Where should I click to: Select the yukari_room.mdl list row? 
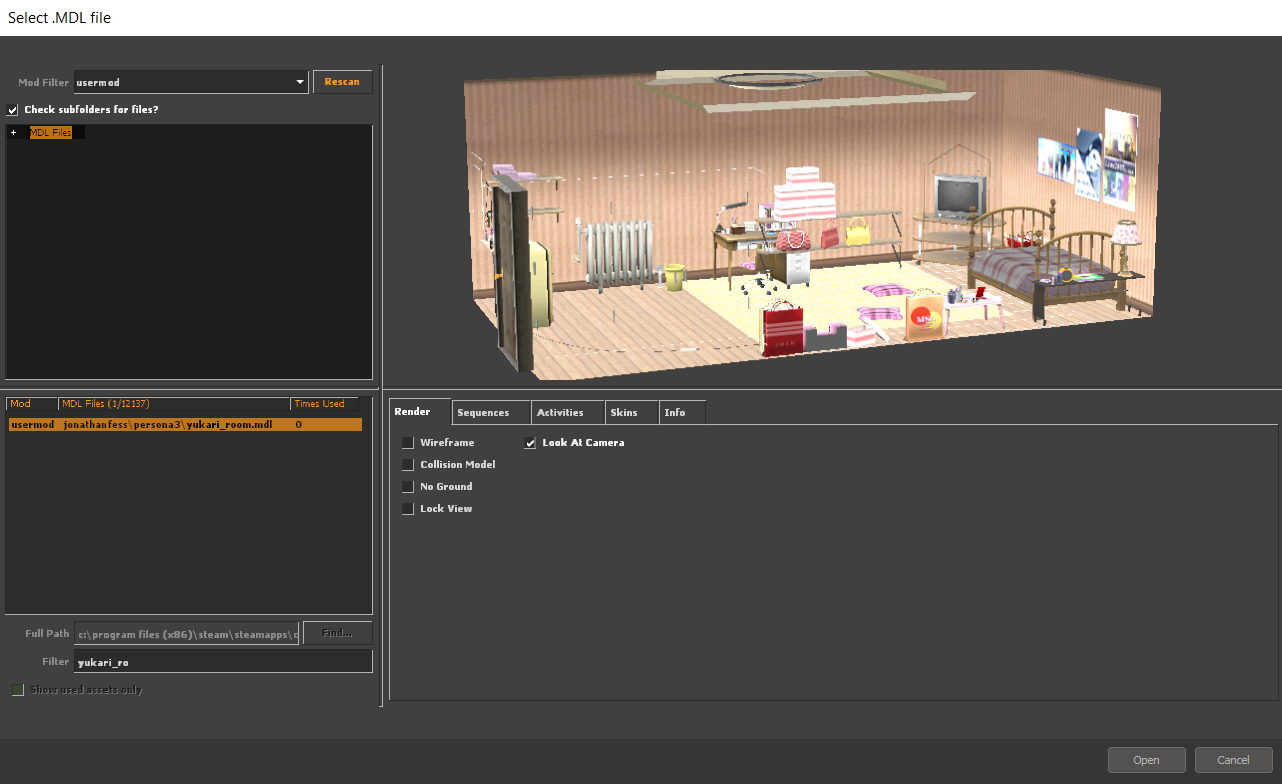(184, 425)
